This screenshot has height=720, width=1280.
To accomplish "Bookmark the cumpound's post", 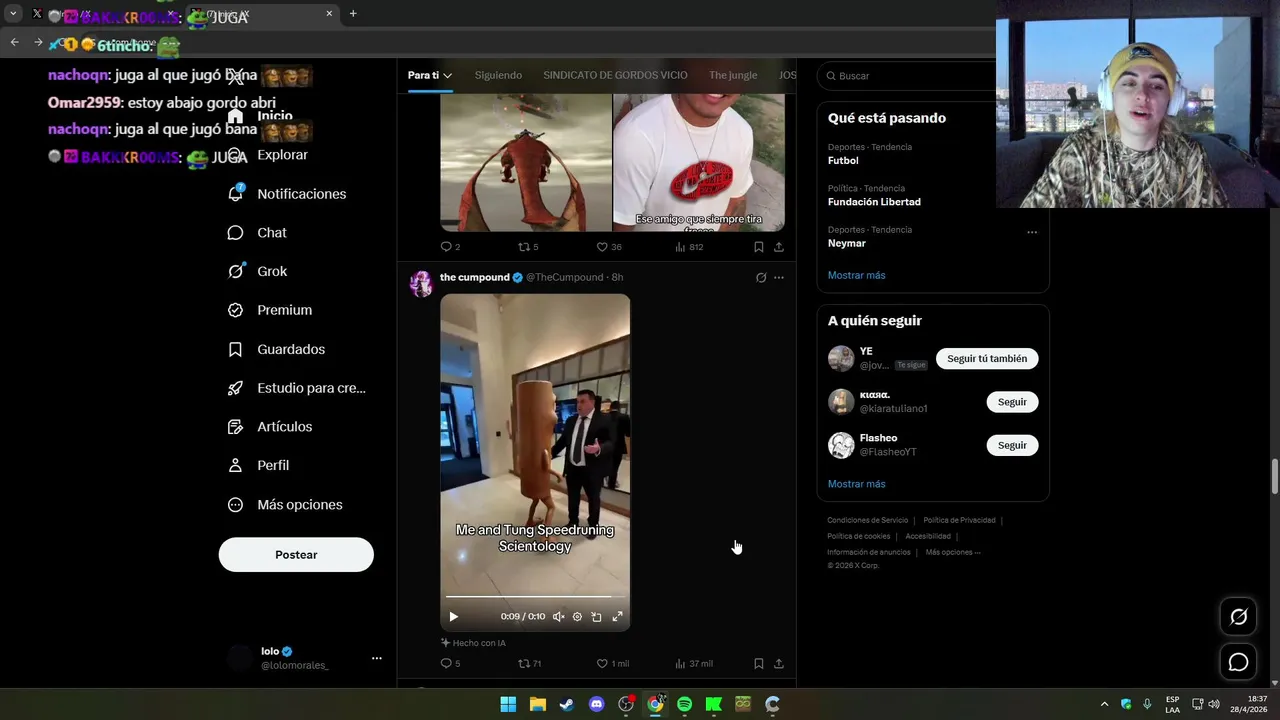I will pyautogui.click(x=759, y=664).
